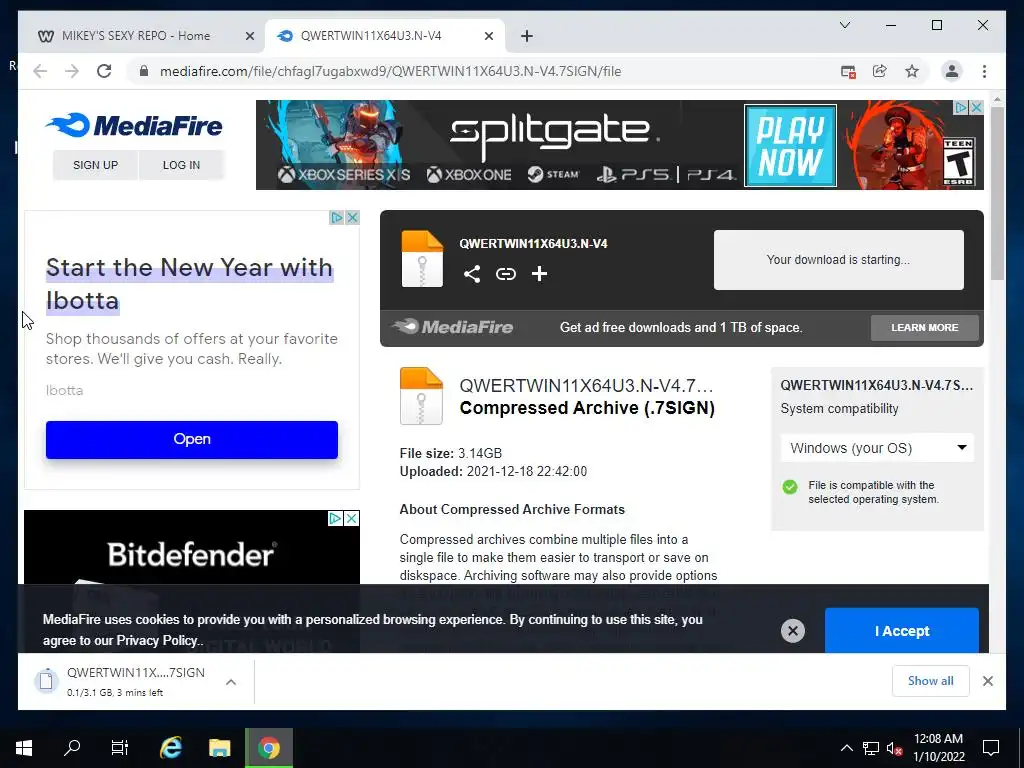Click the plus icon to add file
Image resolution: width=1024 pixels, height=768 pixels.
[539, 274]
